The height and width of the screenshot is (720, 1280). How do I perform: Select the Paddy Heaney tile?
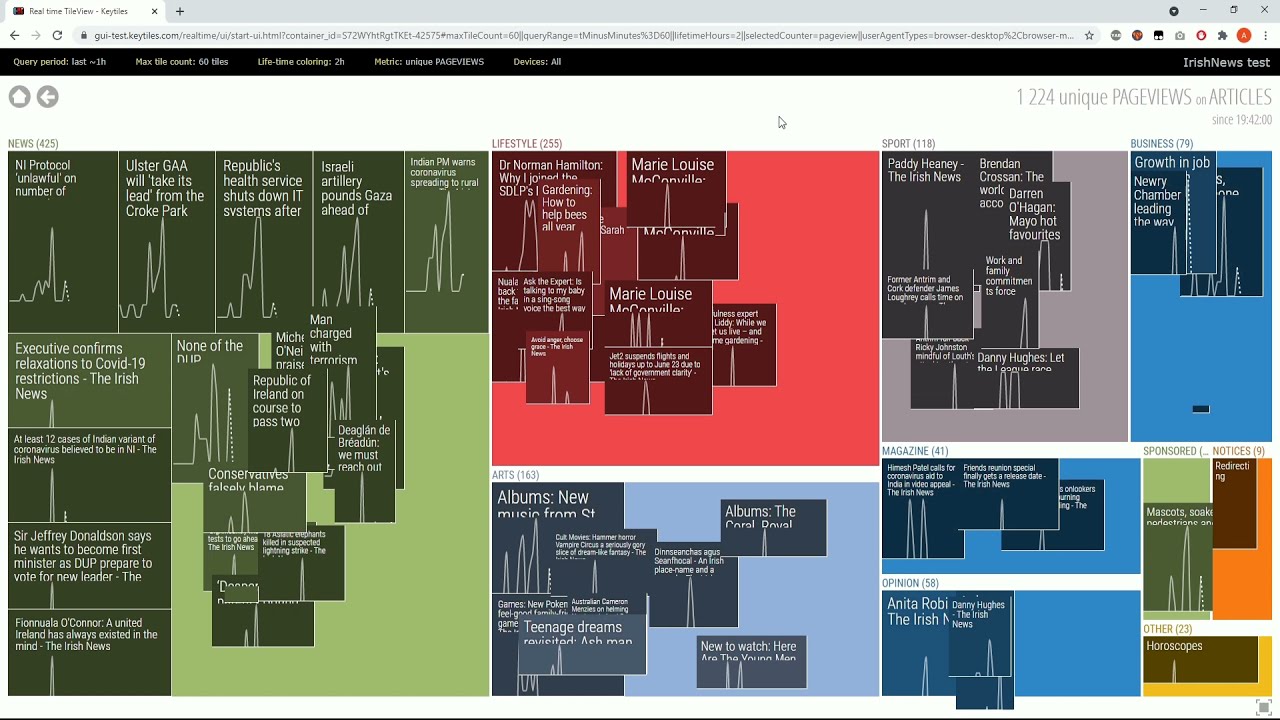(928, 212)
